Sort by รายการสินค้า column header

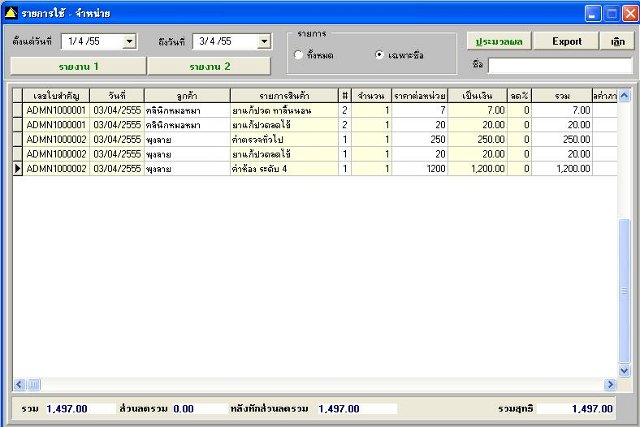(284, 96)
